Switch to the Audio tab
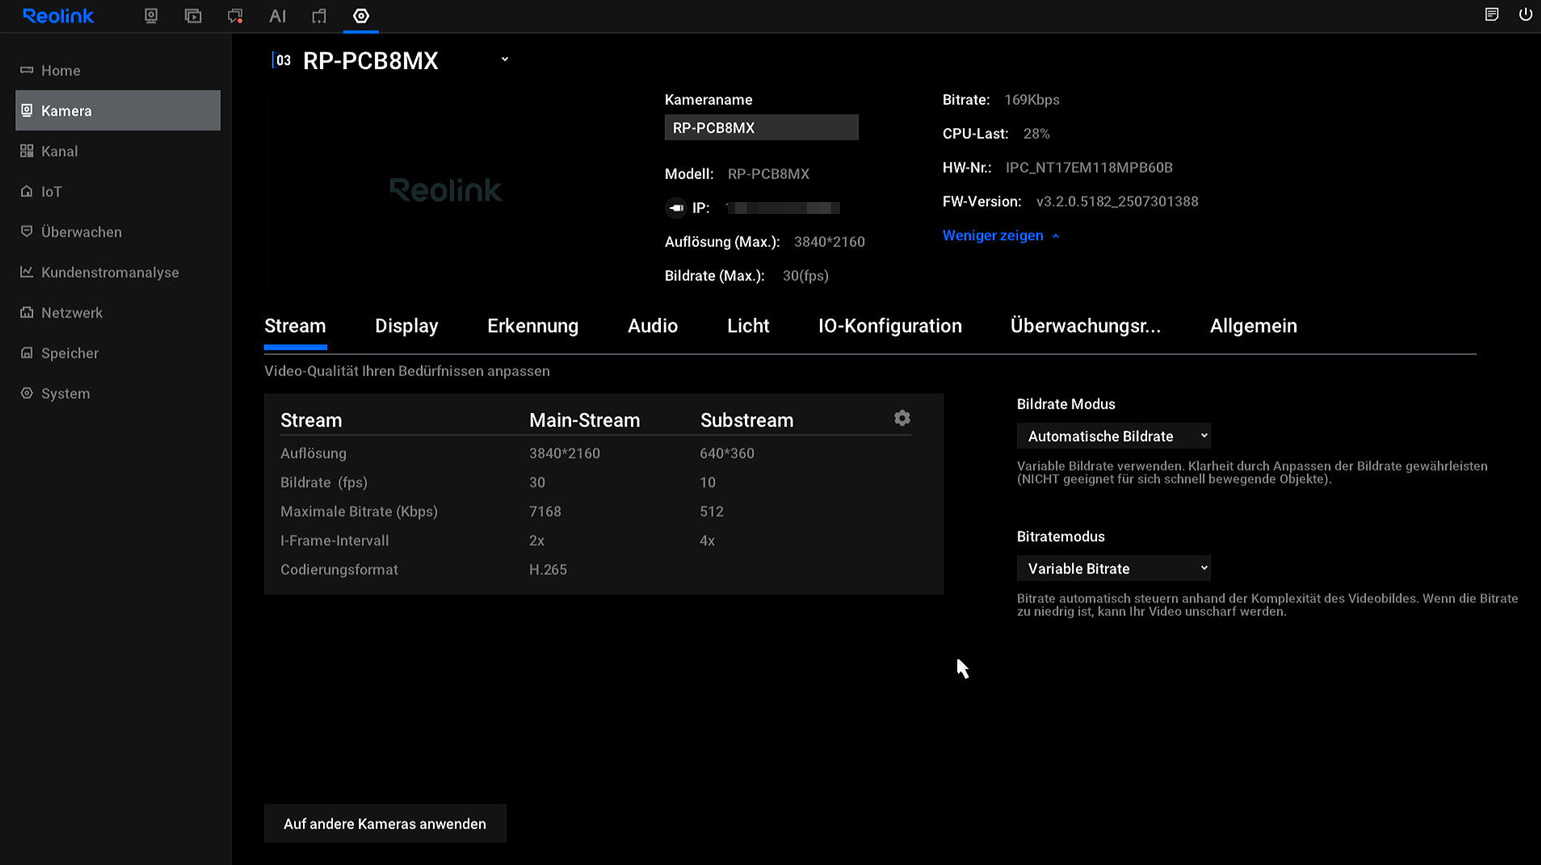Screen dimensions: 1541x865 652,326
